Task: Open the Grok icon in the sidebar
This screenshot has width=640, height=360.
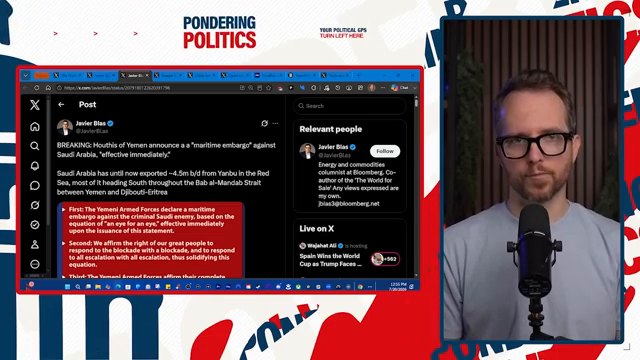Action: 35,205
